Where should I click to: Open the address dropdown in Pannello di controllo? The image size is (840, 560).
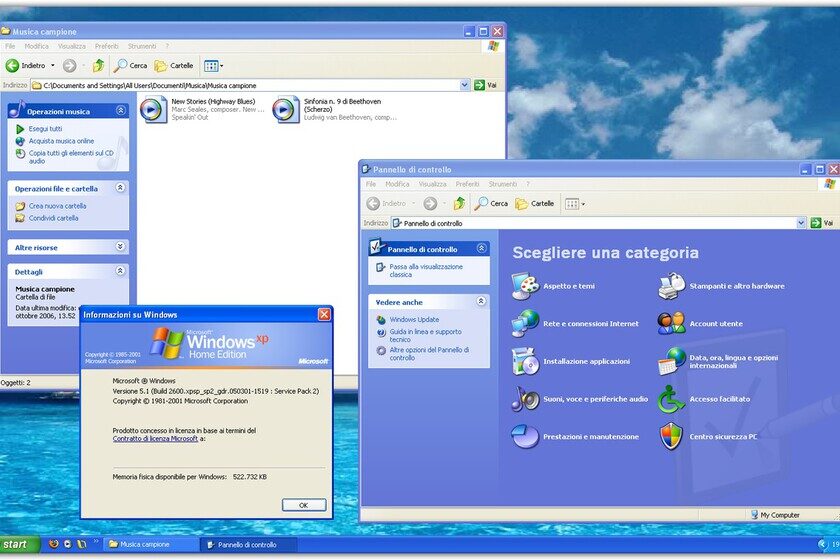801,223
